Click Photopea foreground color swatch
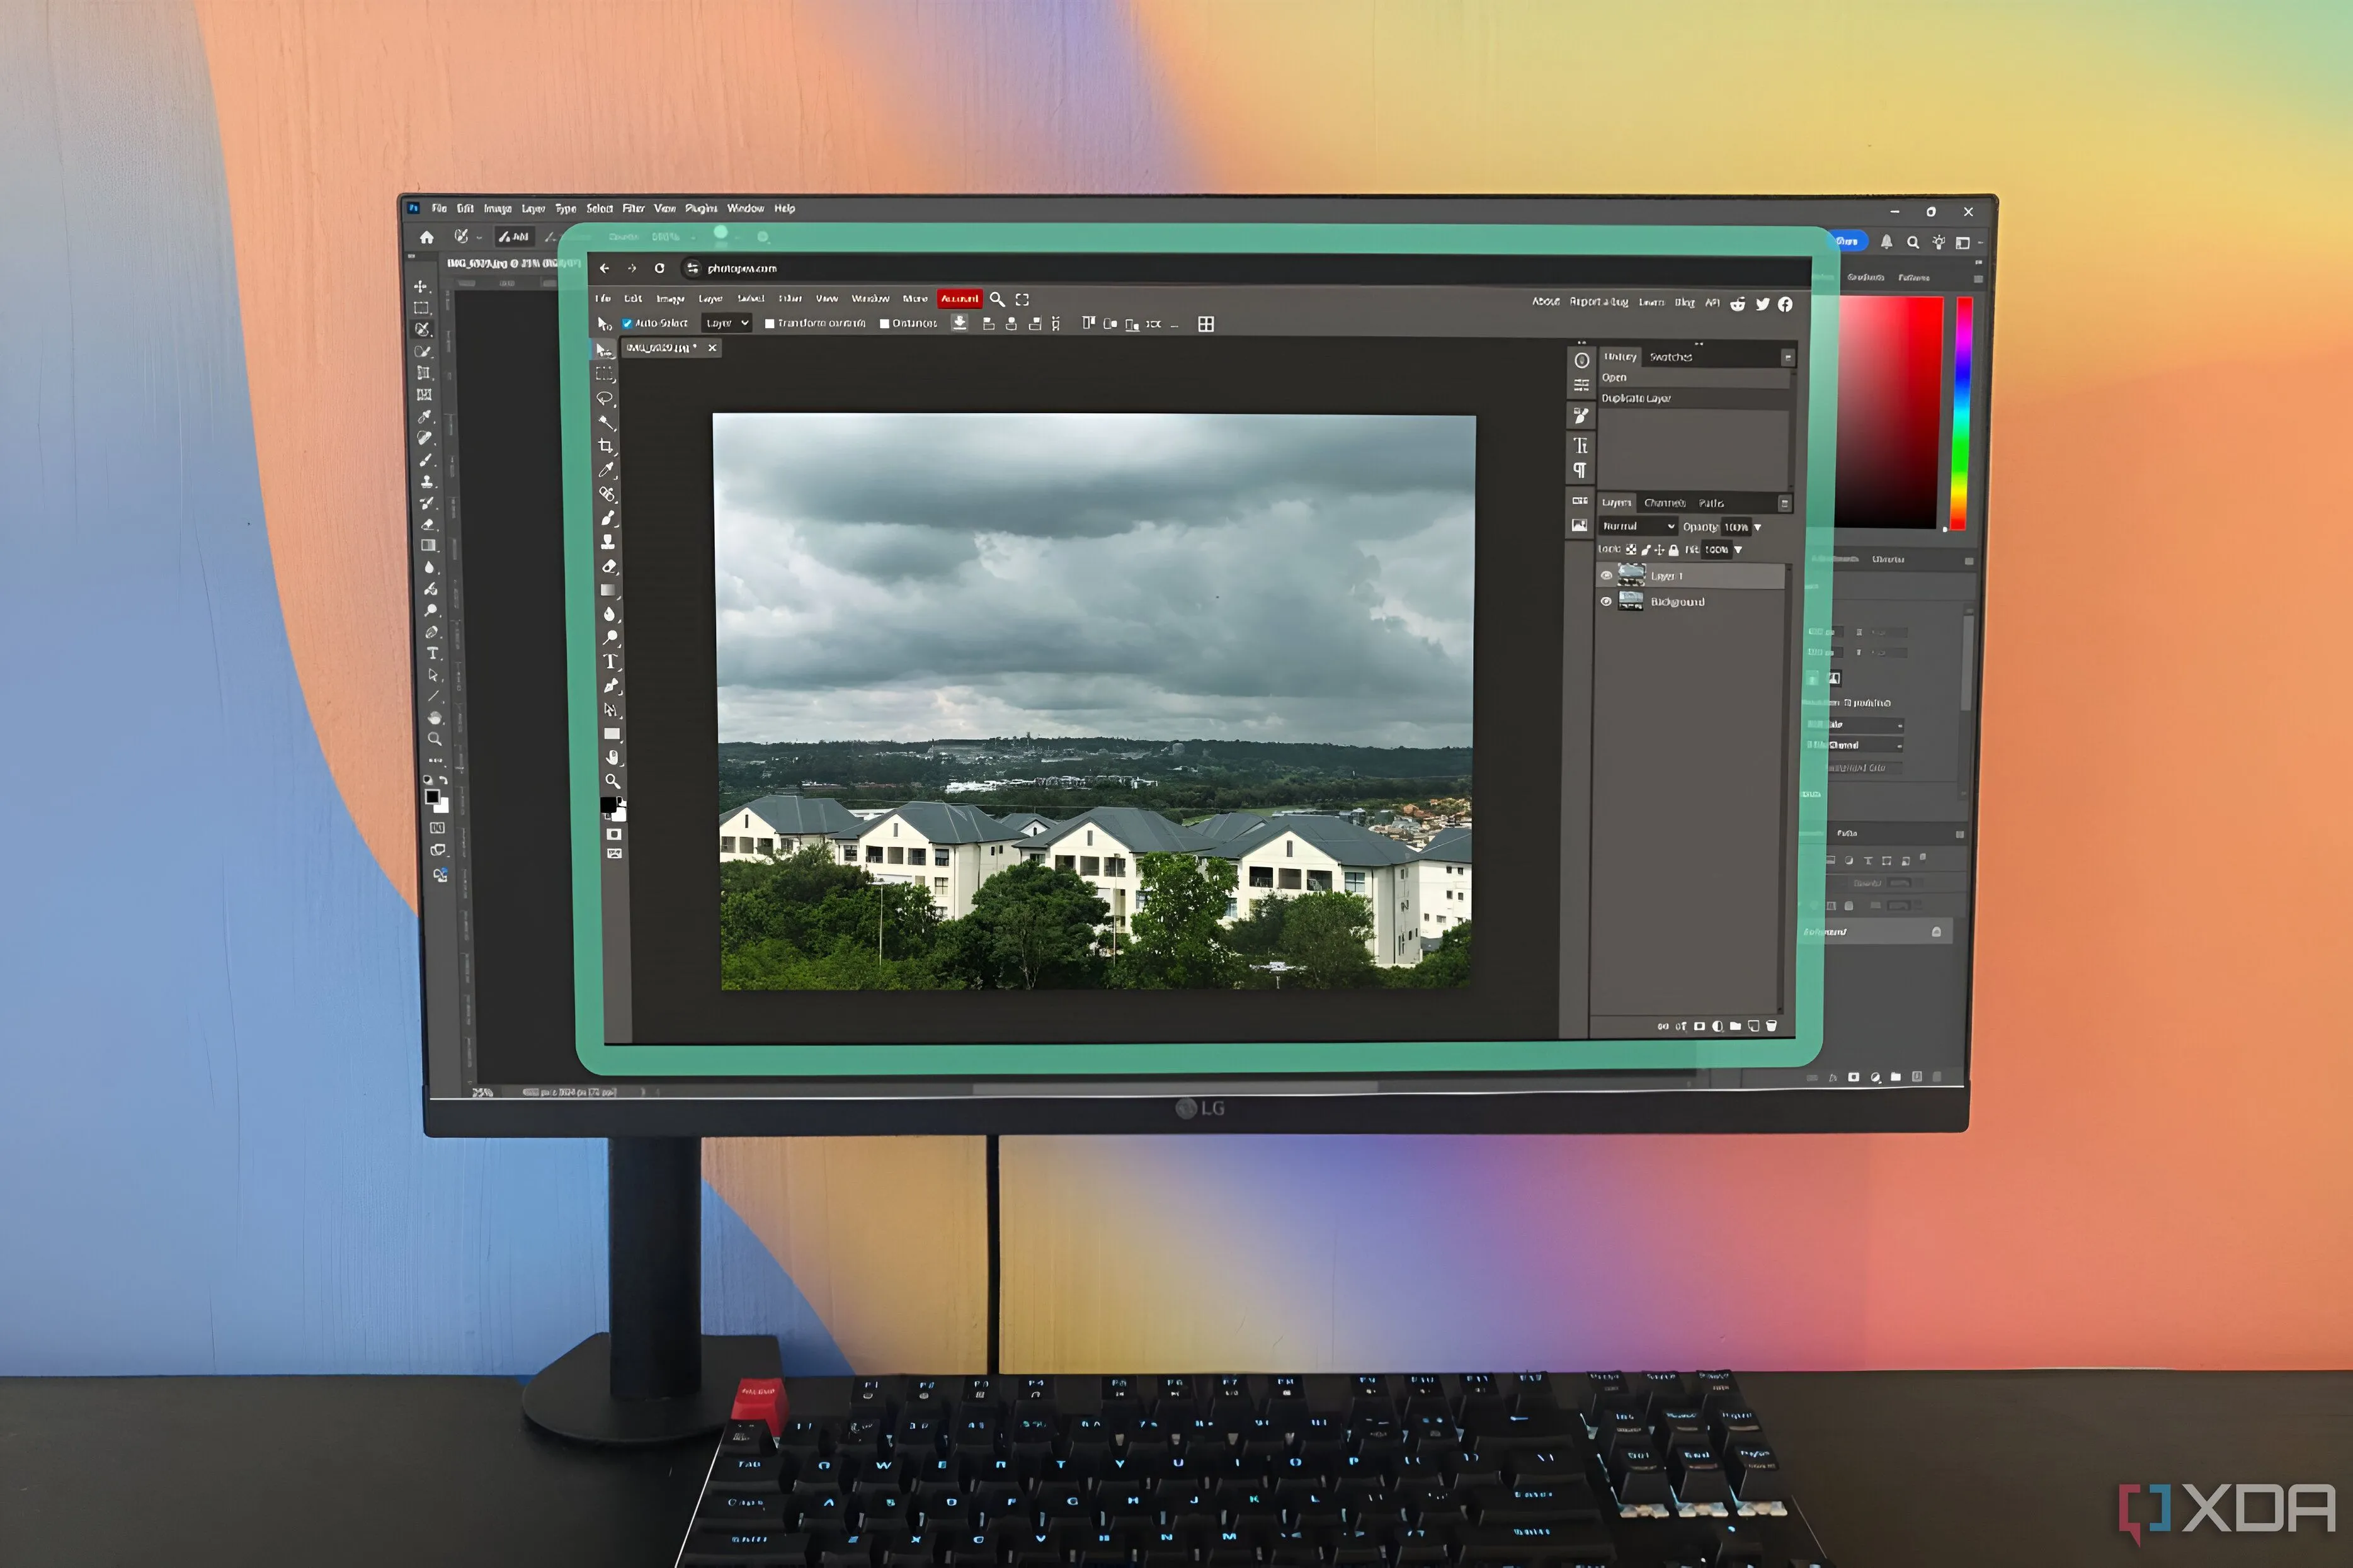The image size is (2353, 1568). click(608, 805)
